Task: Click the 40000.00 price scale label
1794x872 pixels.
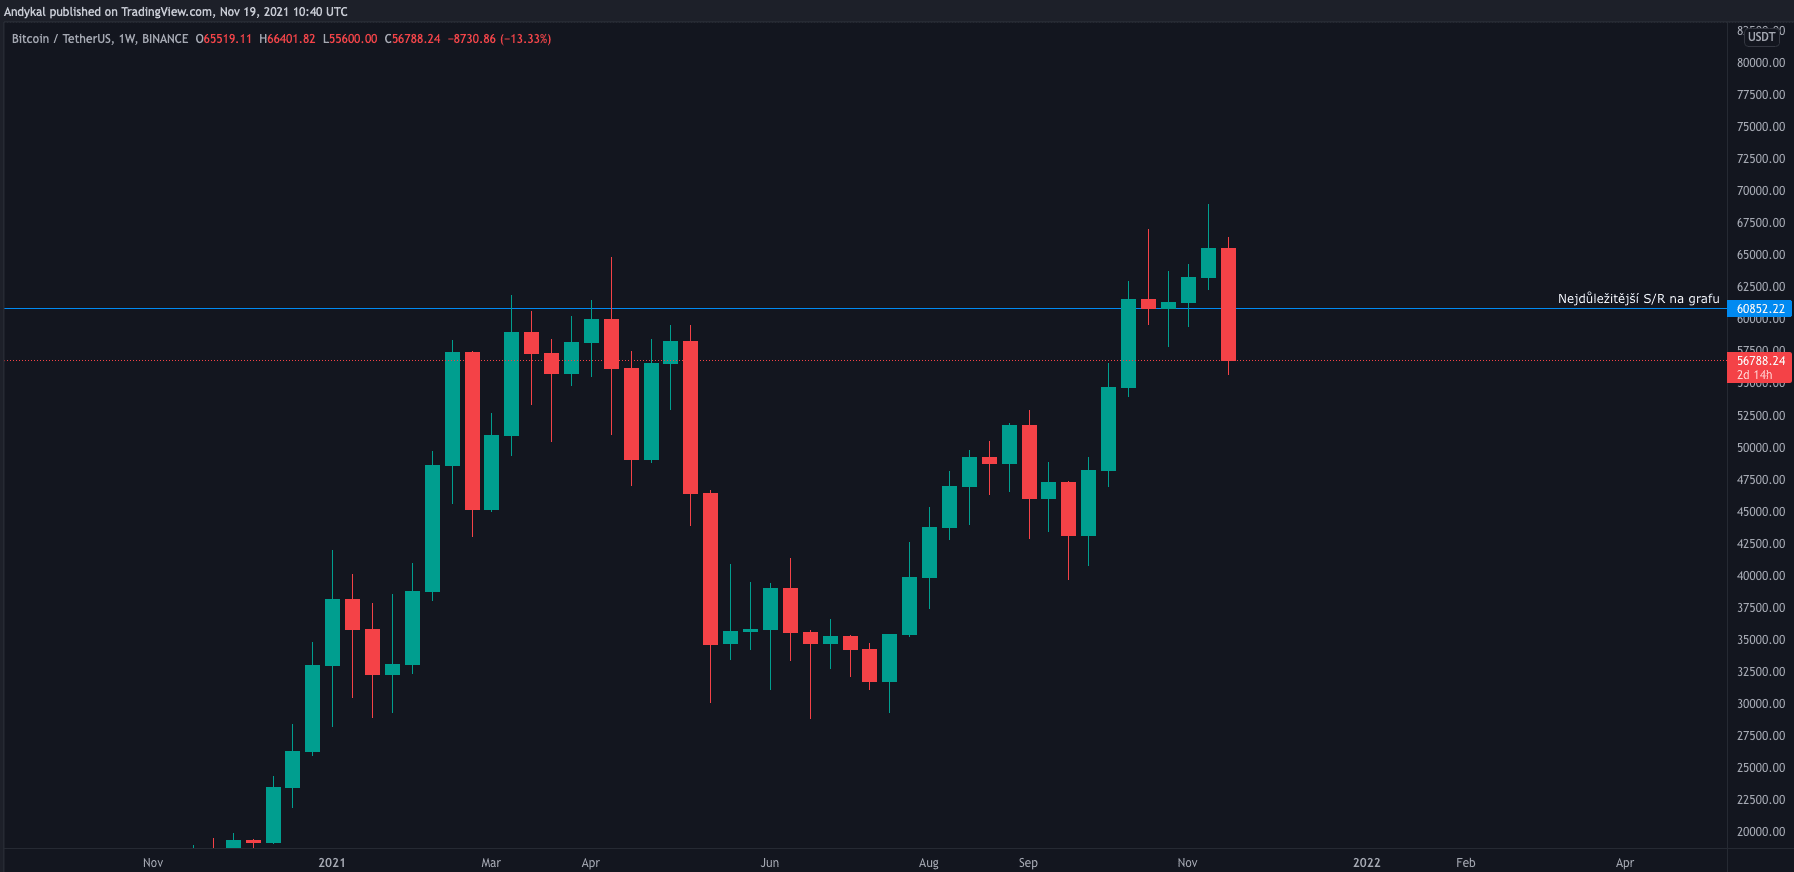Action: 1760,576
